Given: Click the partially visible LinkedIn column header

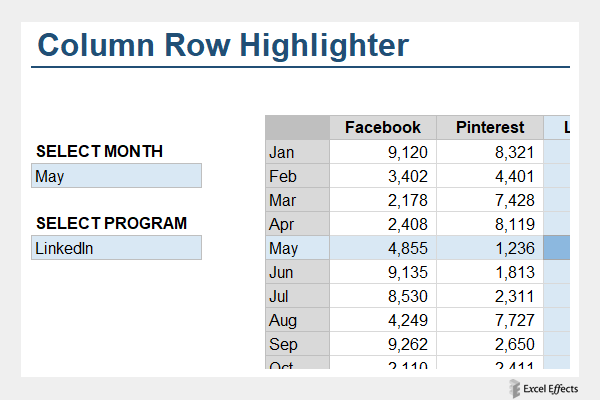Looking at the screenshot, I should pos(559,127).
